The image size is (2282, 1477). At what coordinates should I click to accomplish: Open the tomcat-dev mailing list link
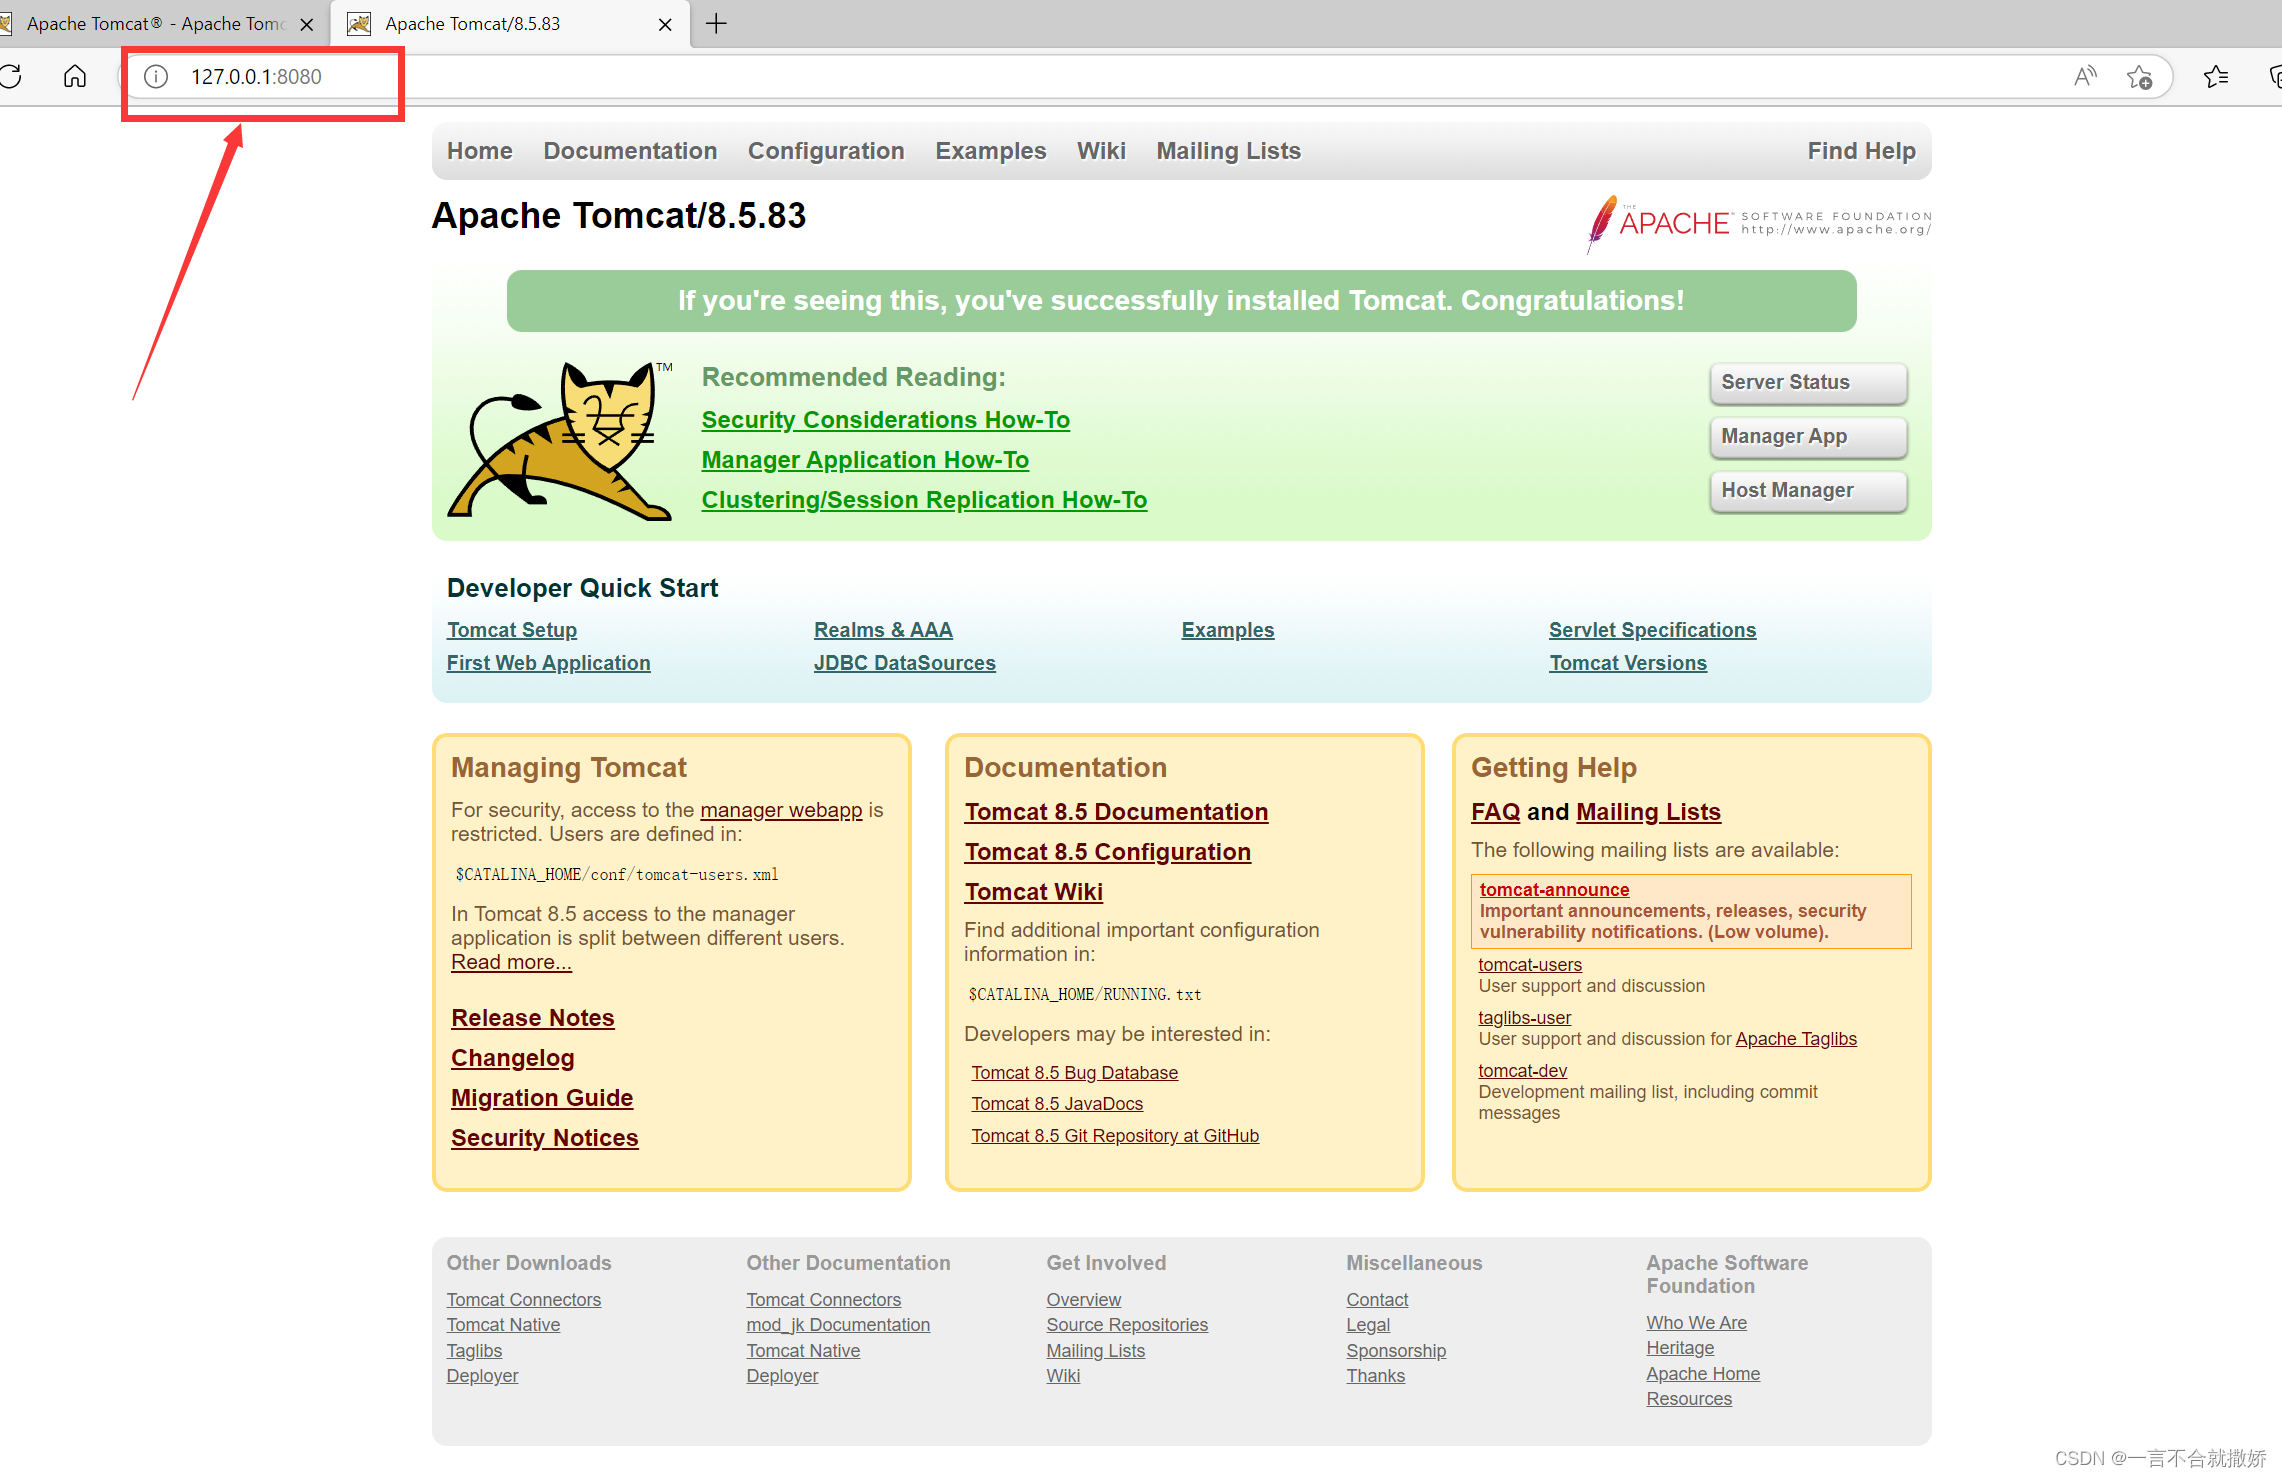click(x=1523, y=1071)
